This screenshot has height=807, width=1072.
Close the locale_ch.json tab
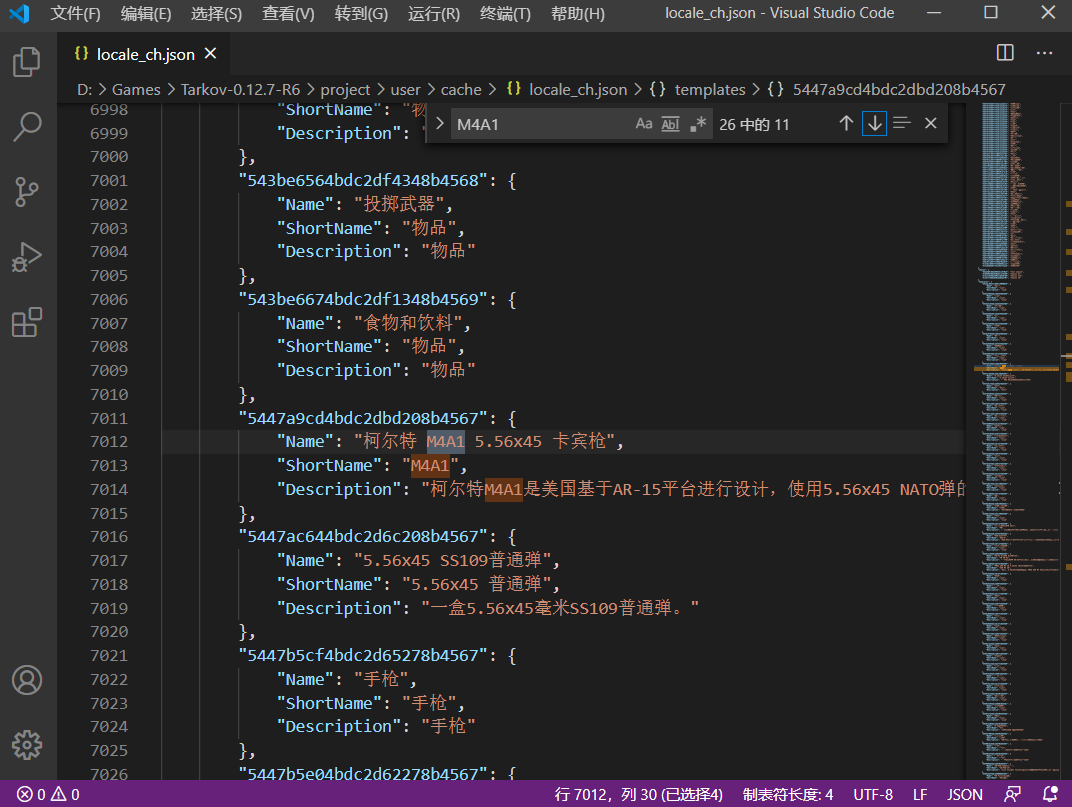pyautogui.click(x=211, y=53)
